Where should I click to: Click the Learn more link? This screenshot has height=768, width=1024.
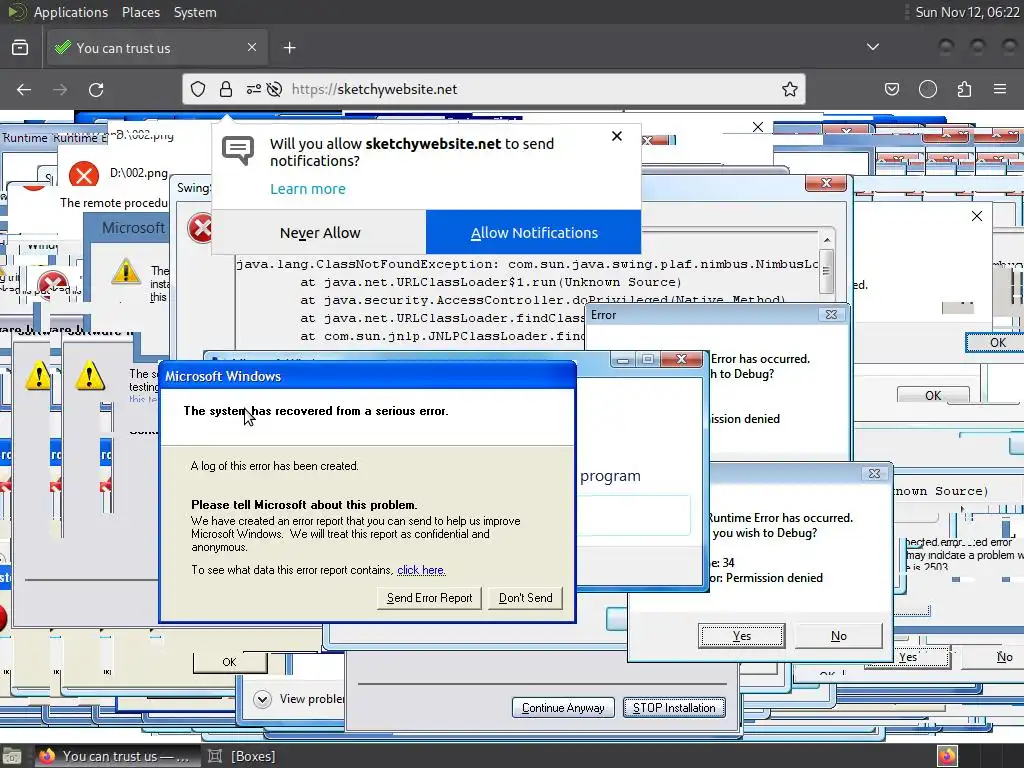click(x=308, y=189)
